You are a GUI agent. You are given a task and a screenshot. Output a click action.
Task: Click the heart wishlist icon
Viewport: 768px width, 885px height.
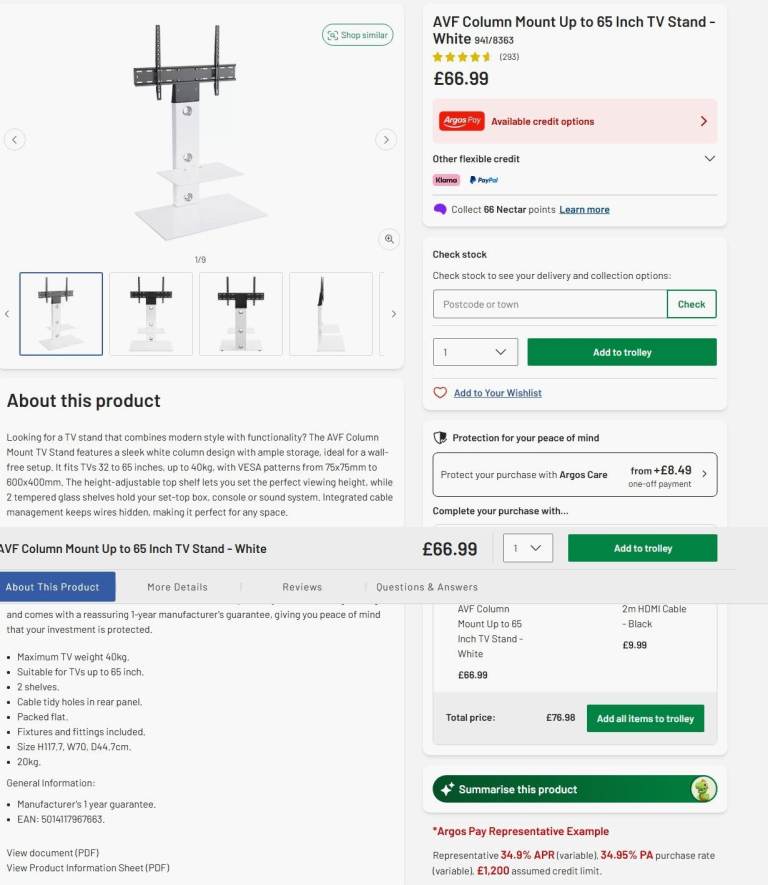(x=440, y=392)
